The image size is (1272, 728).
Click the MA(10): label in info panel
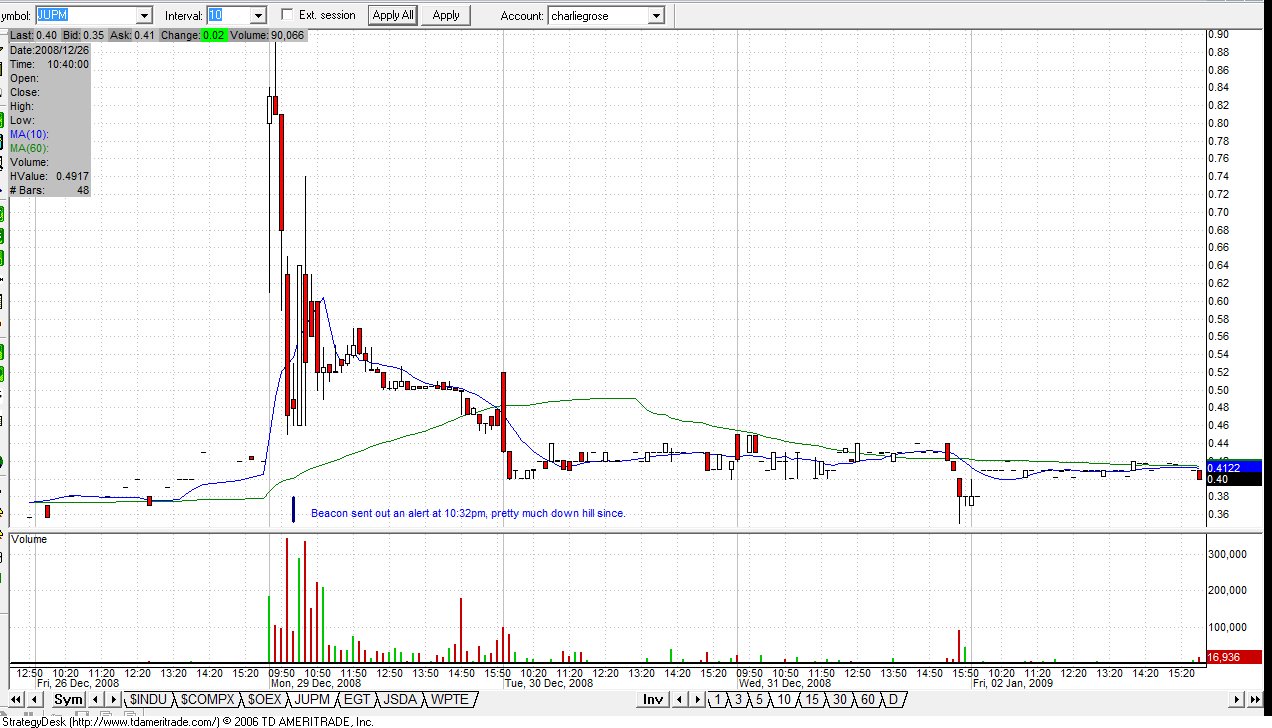[x=29, y=134]
